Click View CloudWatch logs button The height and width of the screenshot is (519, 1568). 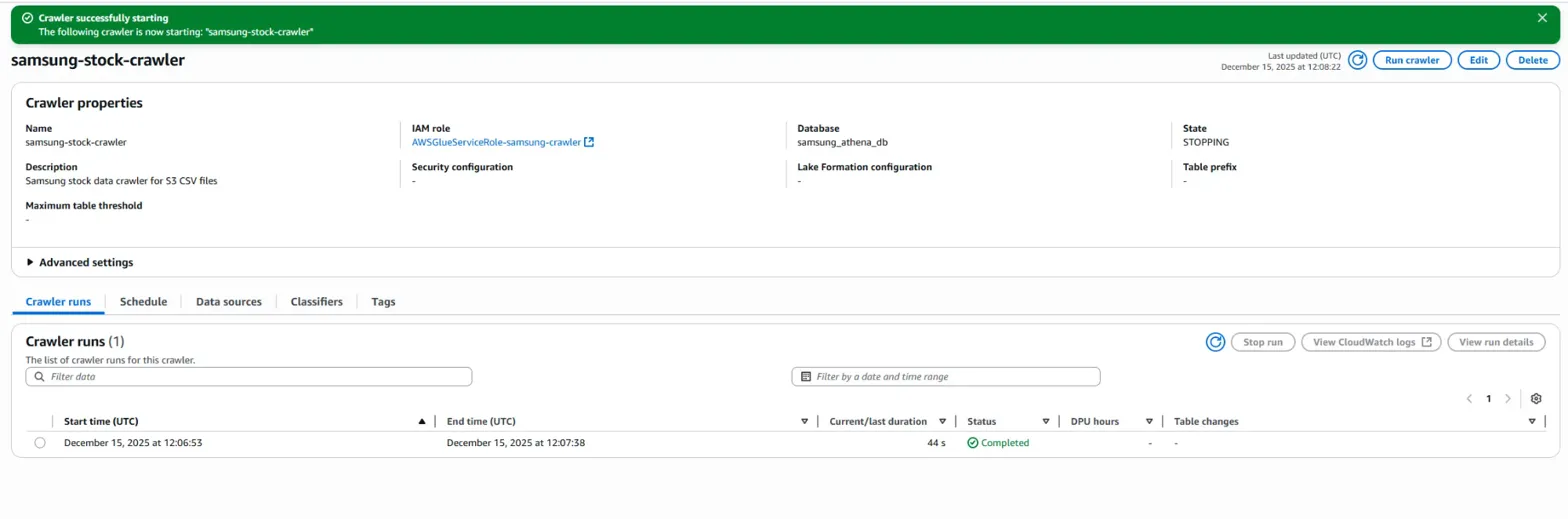pos(1371,342)
